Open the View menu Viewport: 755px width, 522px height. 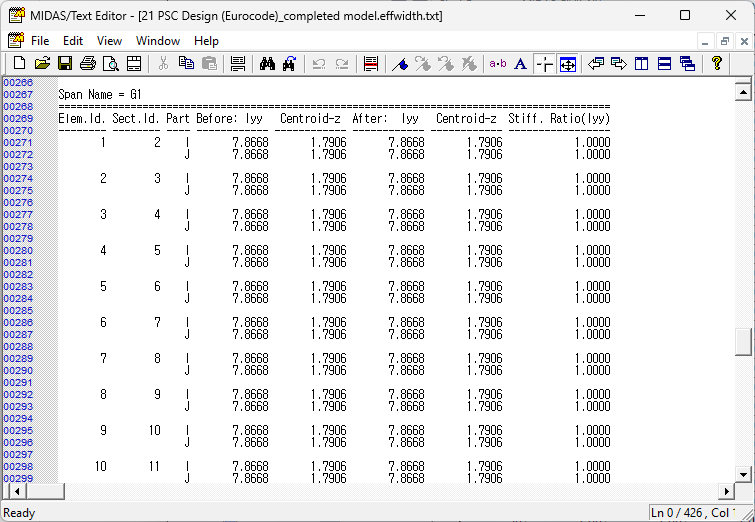[x=109, y=41]
